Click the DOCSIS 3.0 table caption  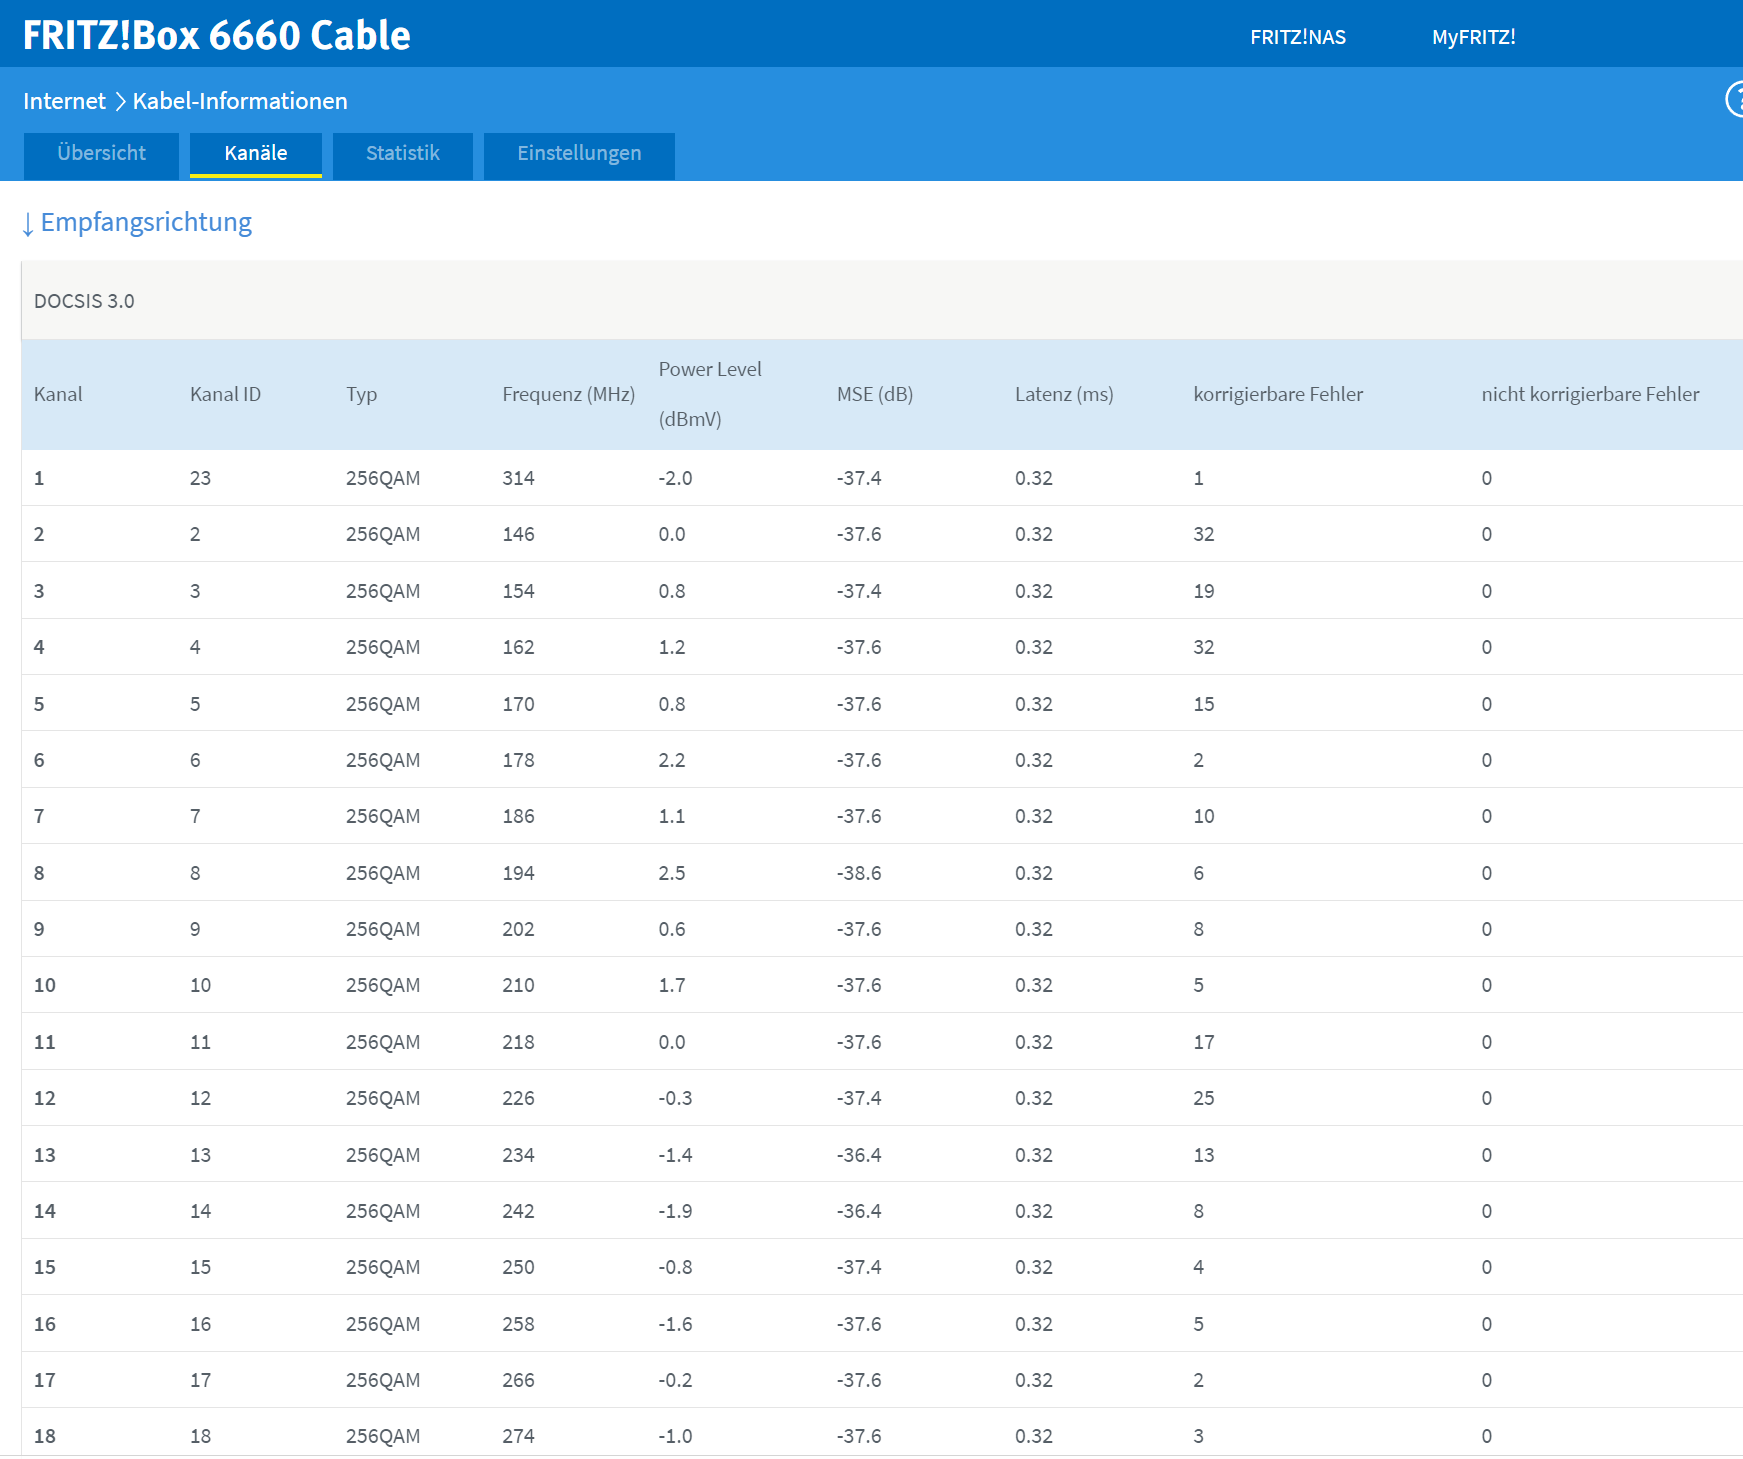click(84, 301)
